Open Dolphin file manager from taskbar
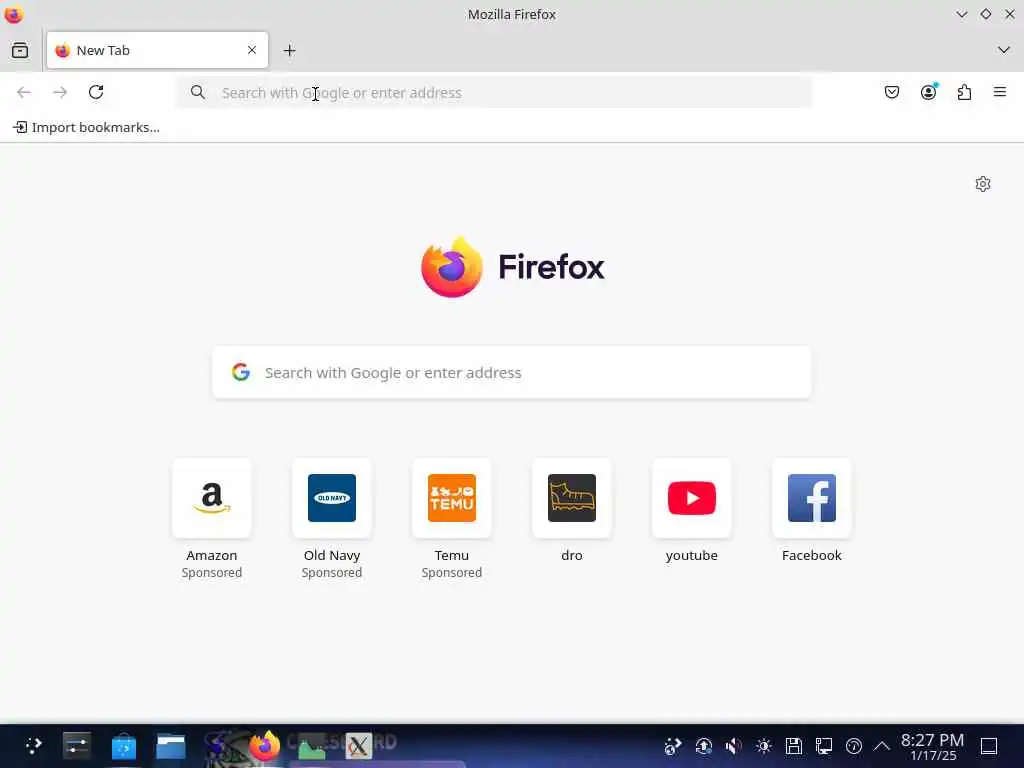The width and height of the screenshot is (1024, 768). pos(171,746)
